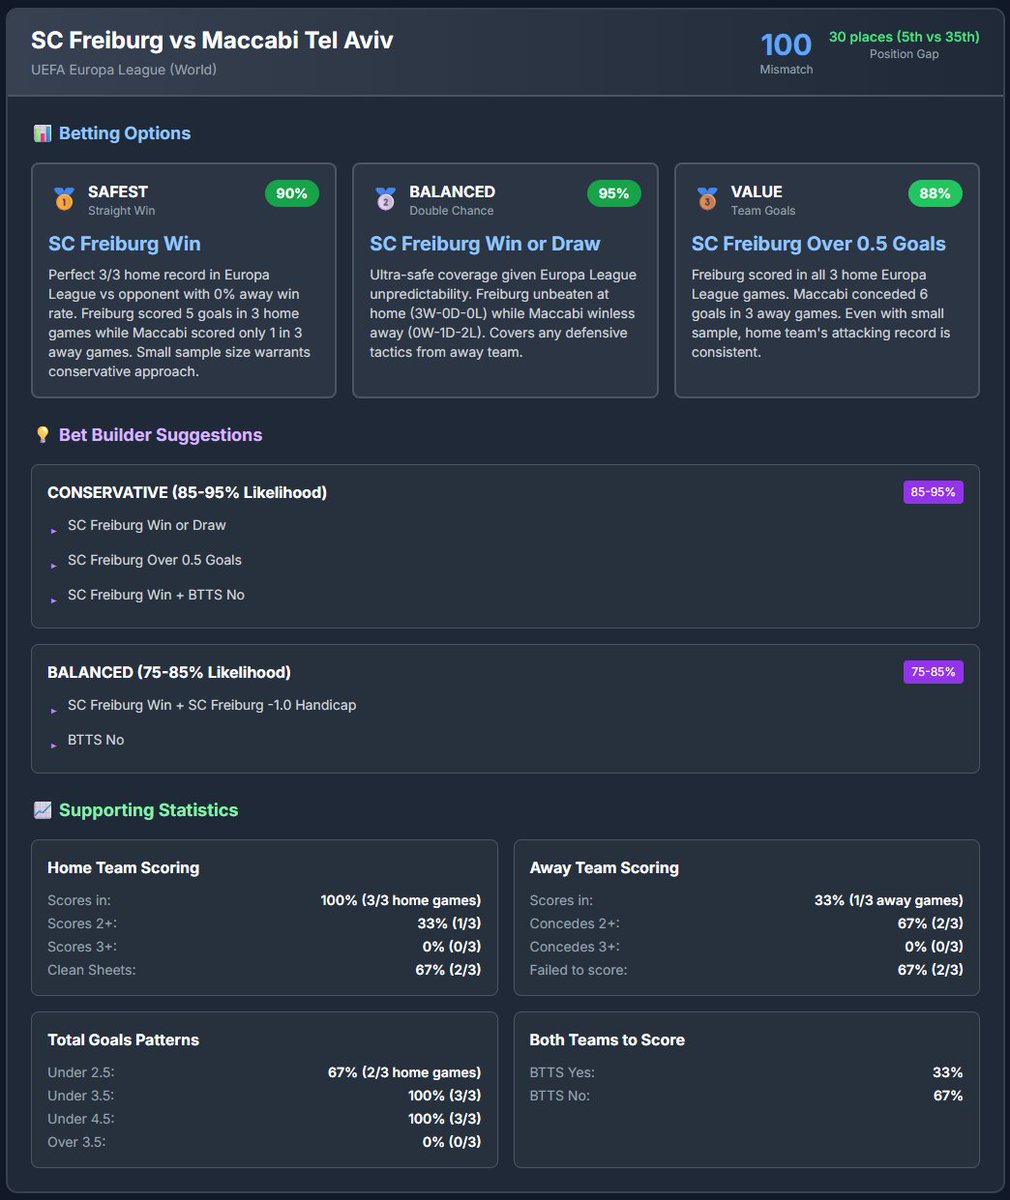Click the UEFA Europa League (World) subtitle

[124, 70]
